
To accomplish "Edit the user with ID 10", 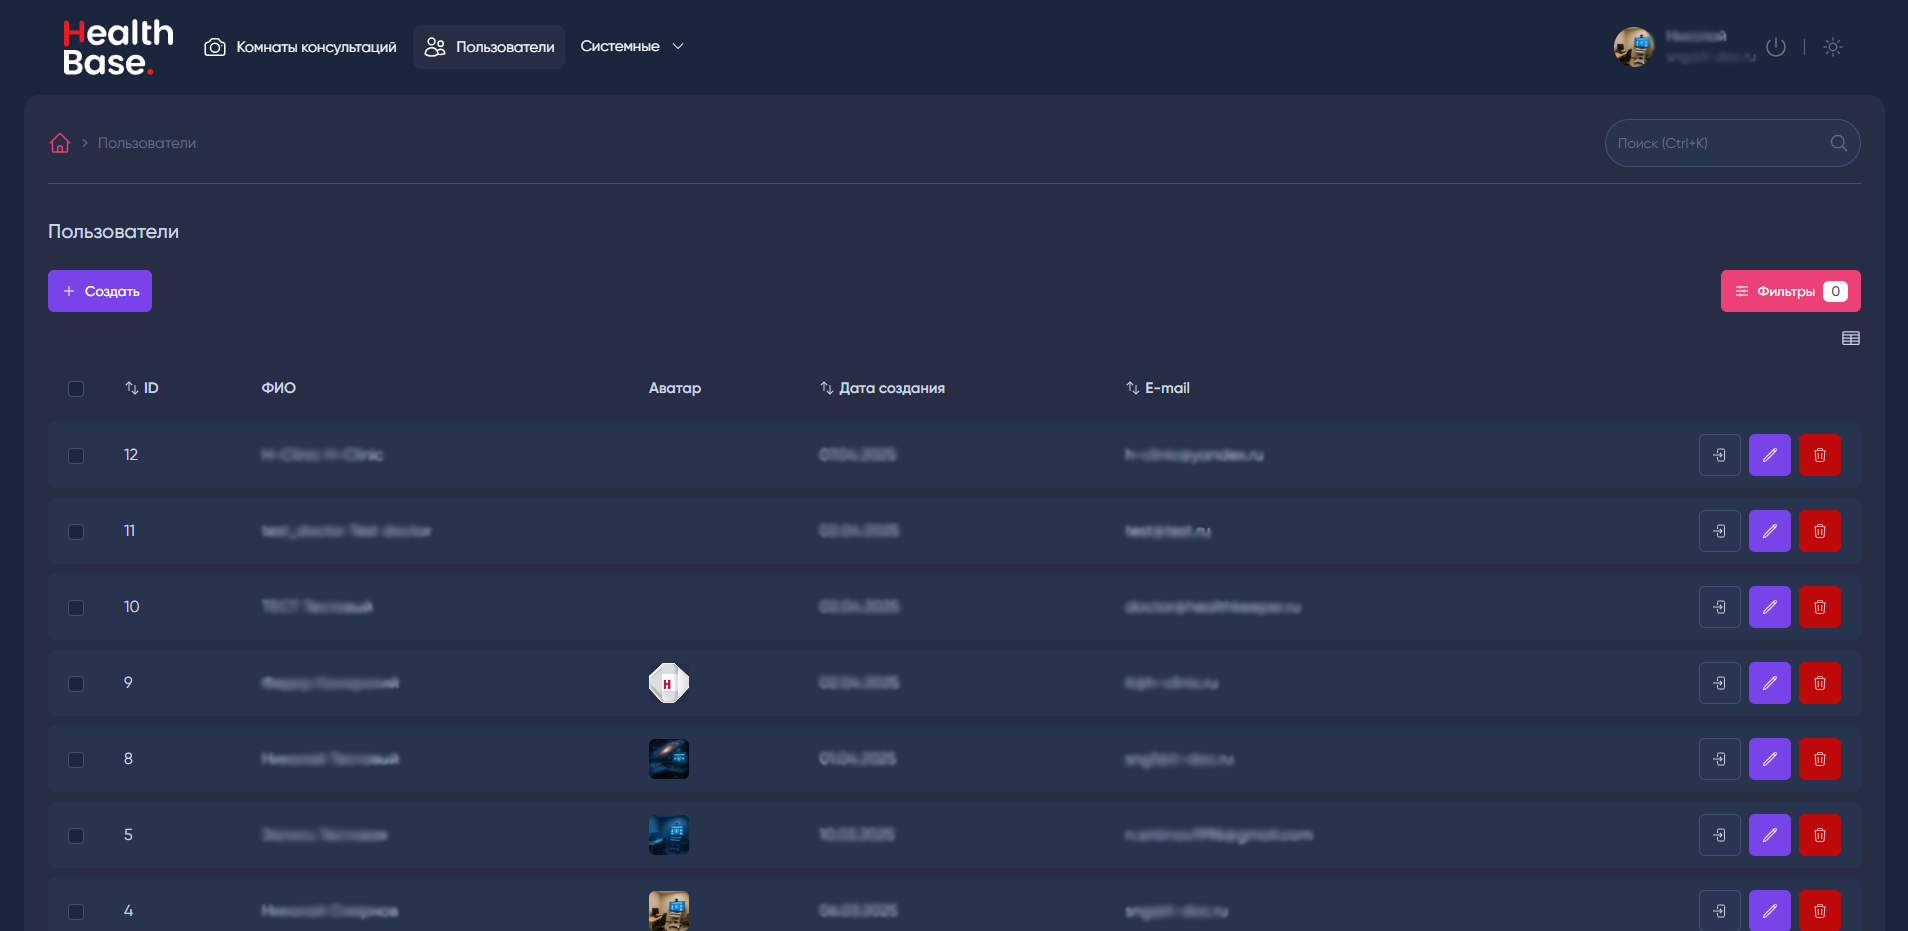I will [1770, 607].
